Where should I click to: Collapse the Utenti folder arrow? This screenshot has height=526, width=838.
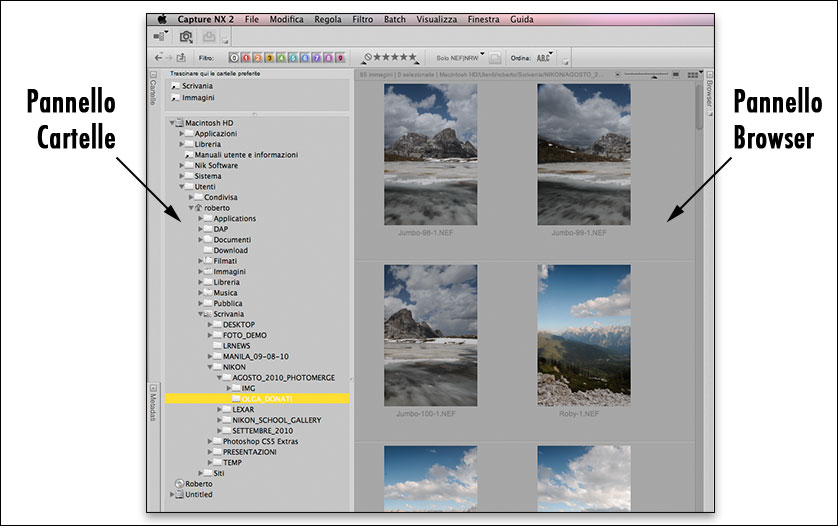(x=182, y=187)
